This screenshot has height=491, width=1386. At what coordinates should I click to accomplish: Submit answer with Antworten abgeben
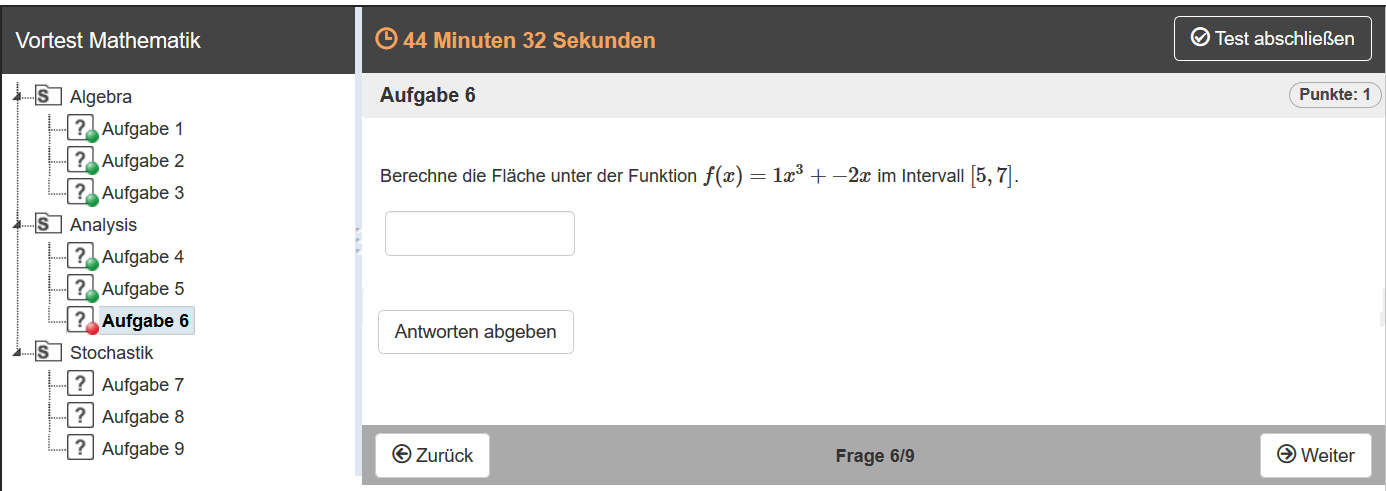point(476,332)
